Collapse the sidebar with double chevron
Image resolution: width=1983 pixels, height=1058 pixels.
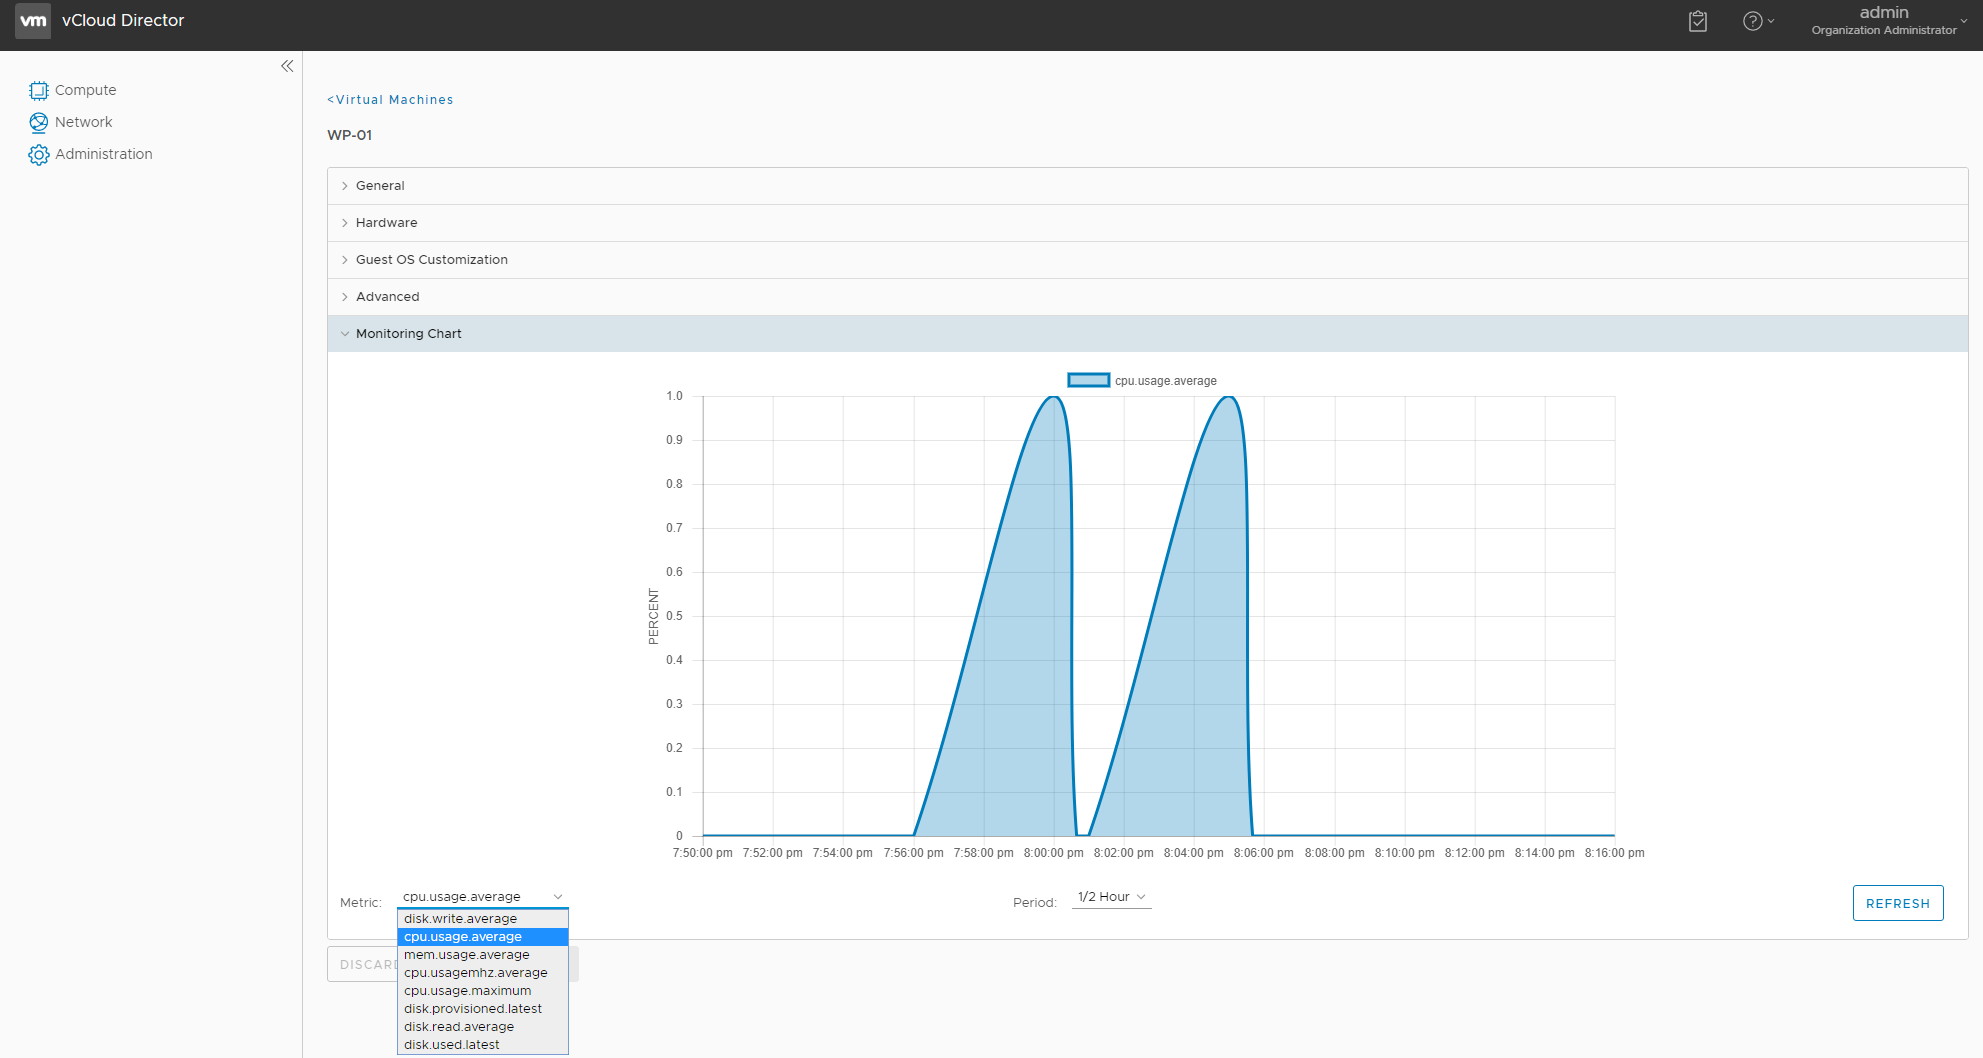point(287,66)
